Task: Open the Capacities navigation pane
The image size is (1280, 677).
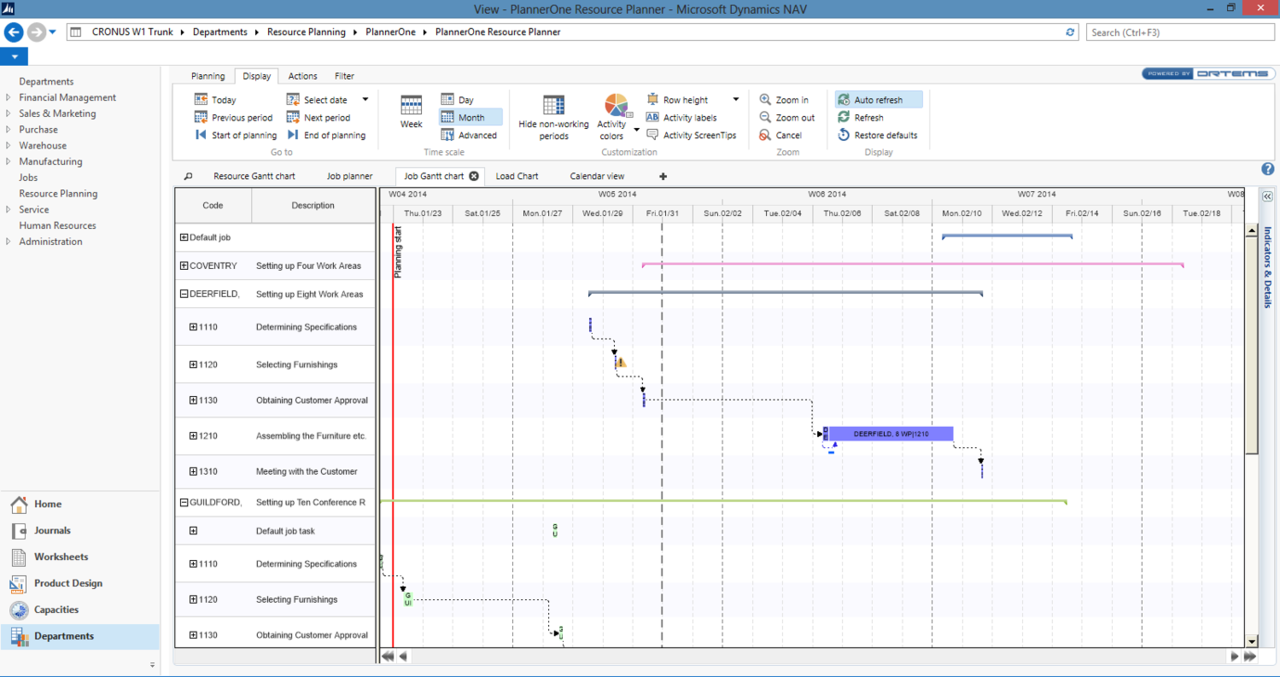Action: (80, 610)
